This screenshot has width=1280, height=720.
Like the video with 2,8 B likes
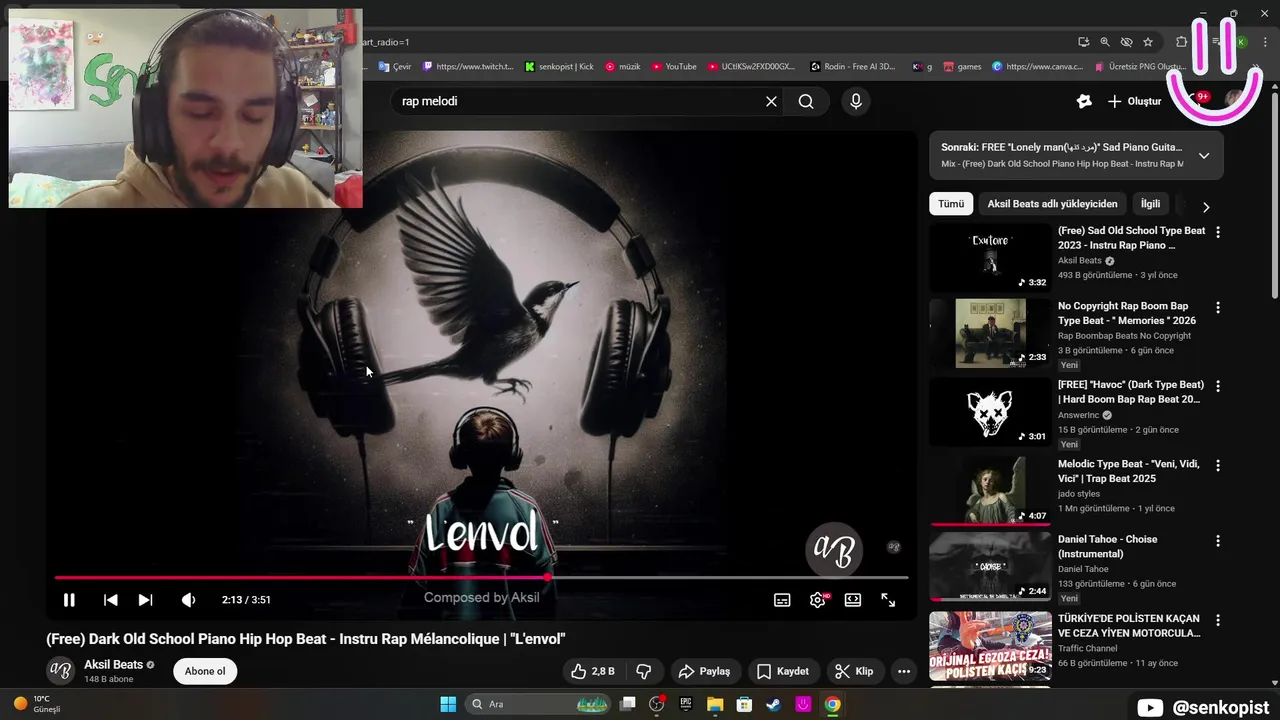point(594,671)
